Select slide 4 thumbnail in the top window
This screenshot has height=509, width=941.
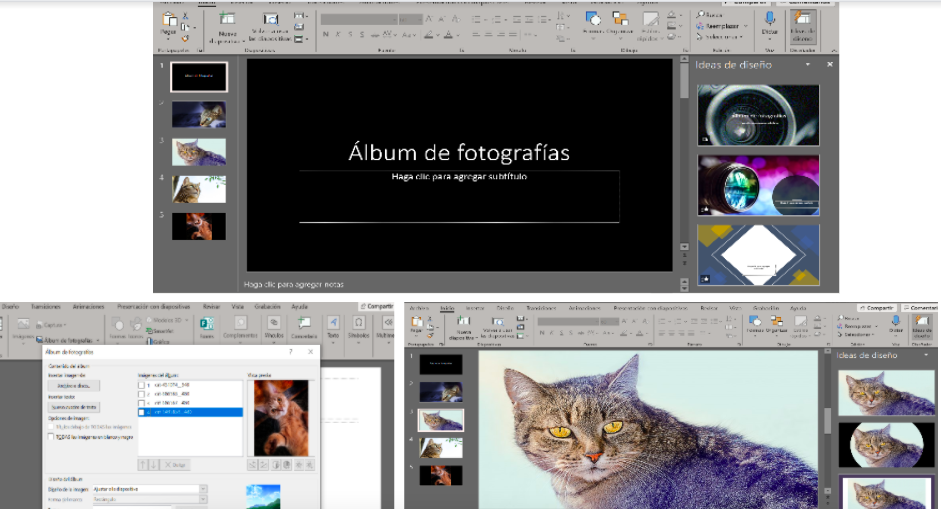[x=199, y=189]
